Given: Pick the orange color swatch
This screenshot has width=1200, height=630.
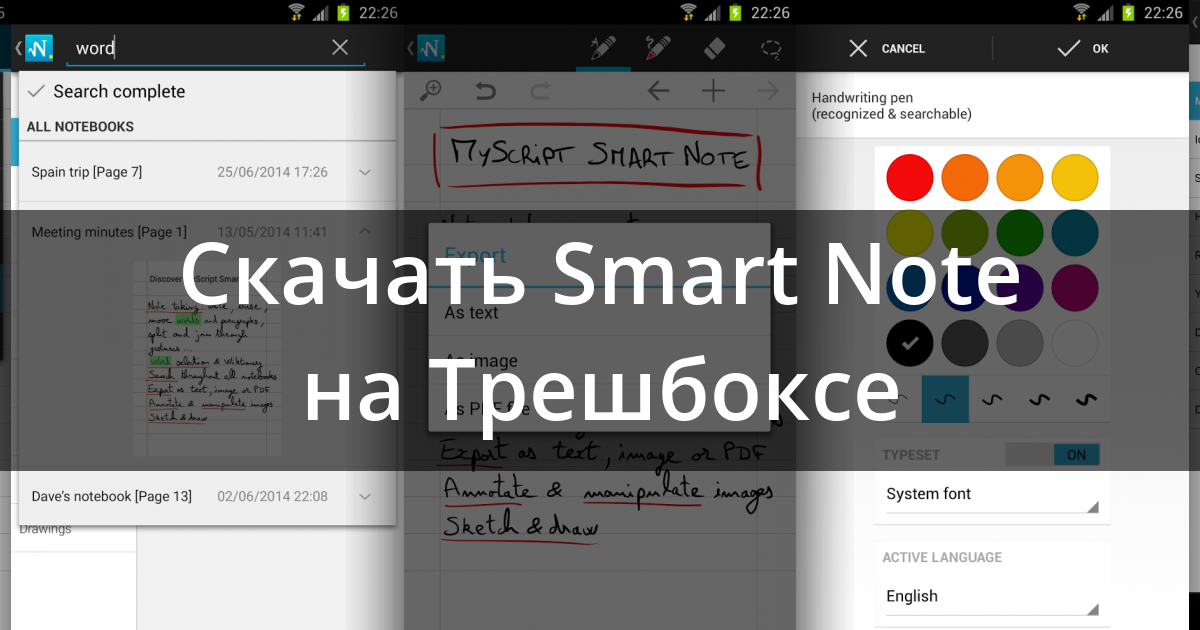Looking at the screenshot, I should click(965, 178).
